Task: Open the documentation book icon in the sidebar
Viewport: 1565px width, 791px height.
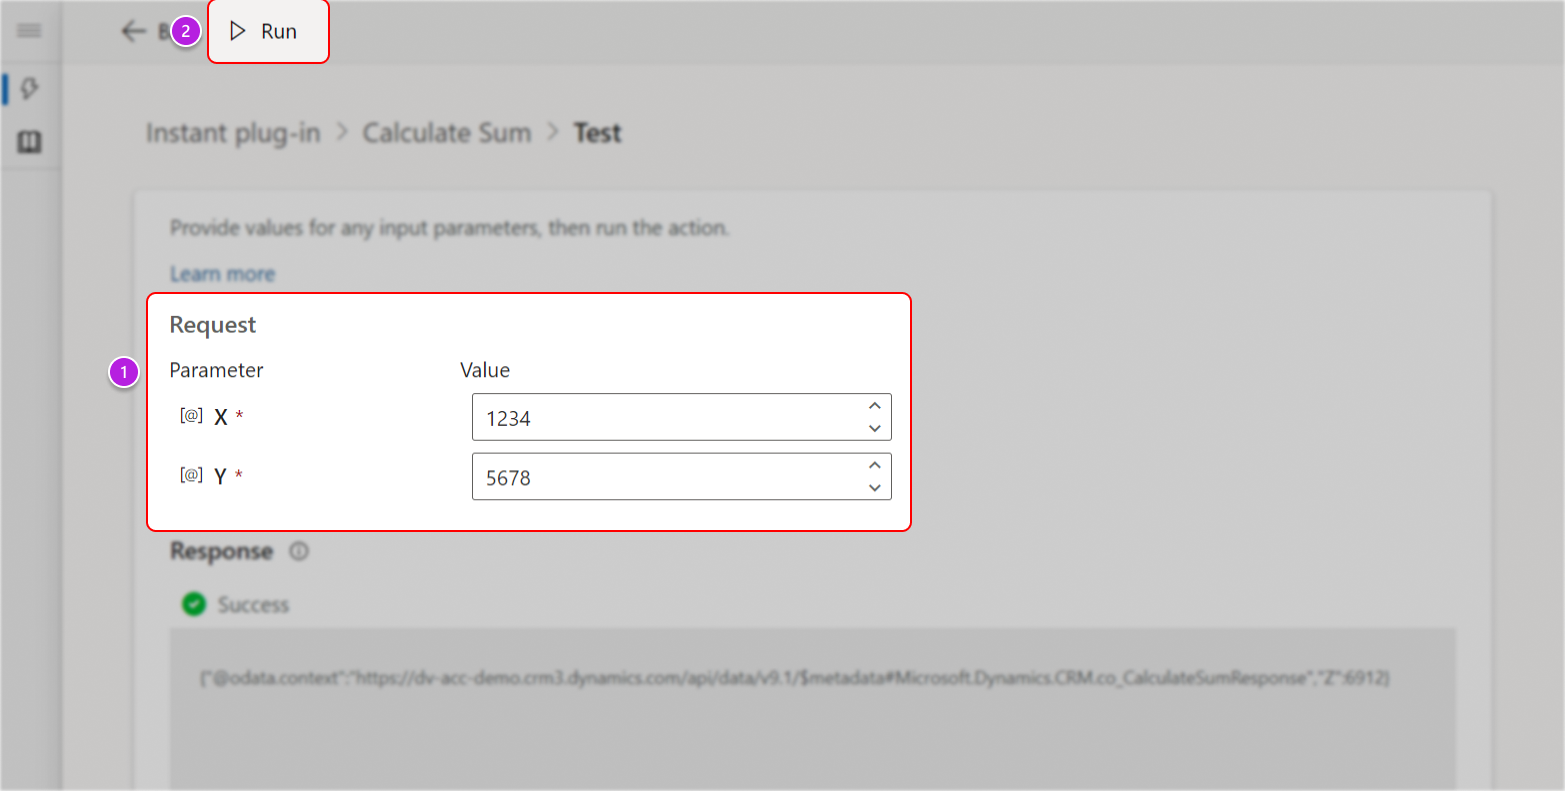Action: click(29, 141)
